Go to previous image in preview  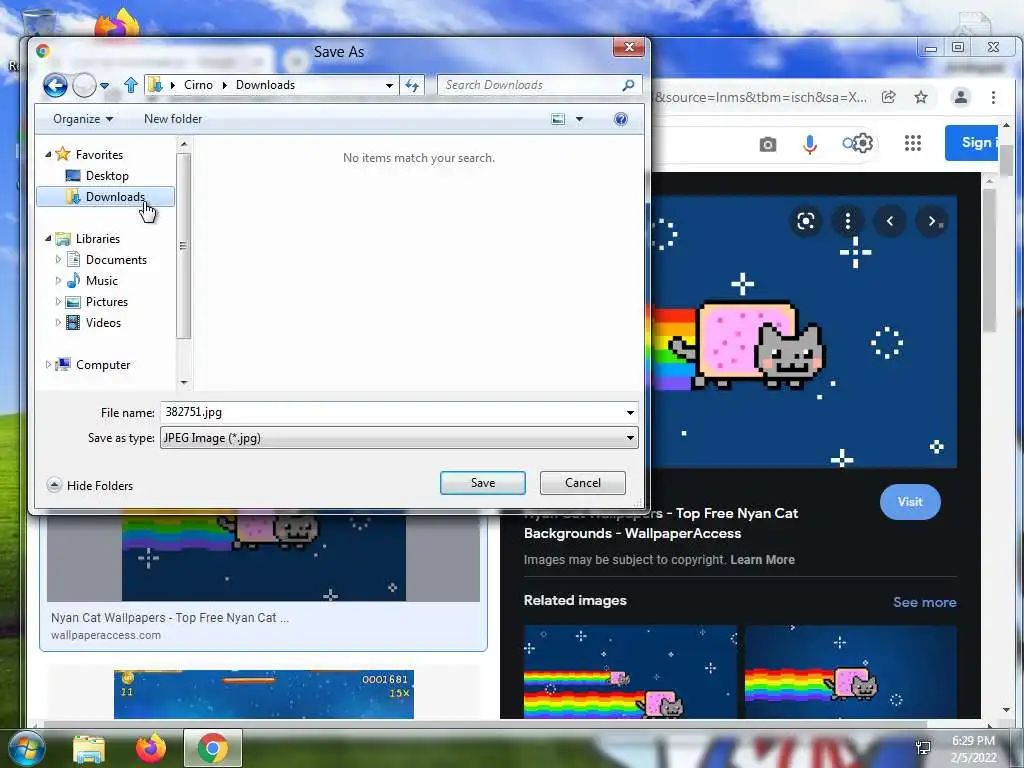point(889,221)
